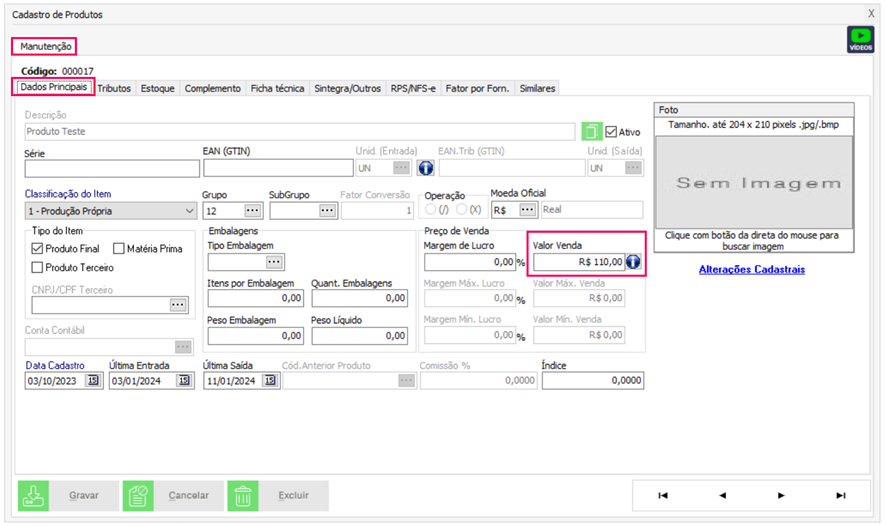Click info icon beside Unid. (Entrada)
886x526 pixels.
tap(424, 168)
